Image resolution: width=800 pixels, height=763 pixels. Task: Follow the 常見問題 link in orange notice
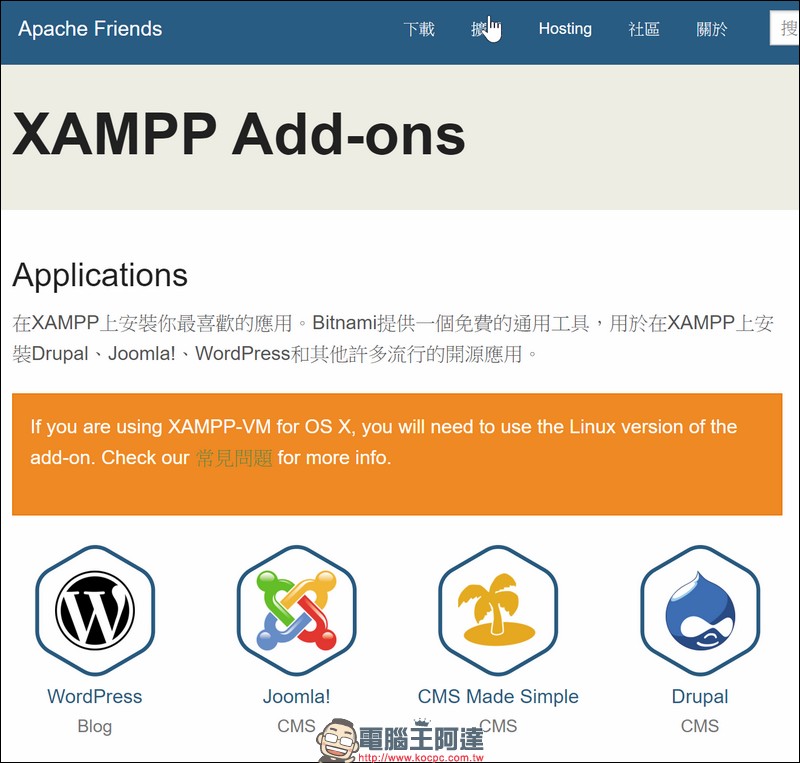pos(234,458)
